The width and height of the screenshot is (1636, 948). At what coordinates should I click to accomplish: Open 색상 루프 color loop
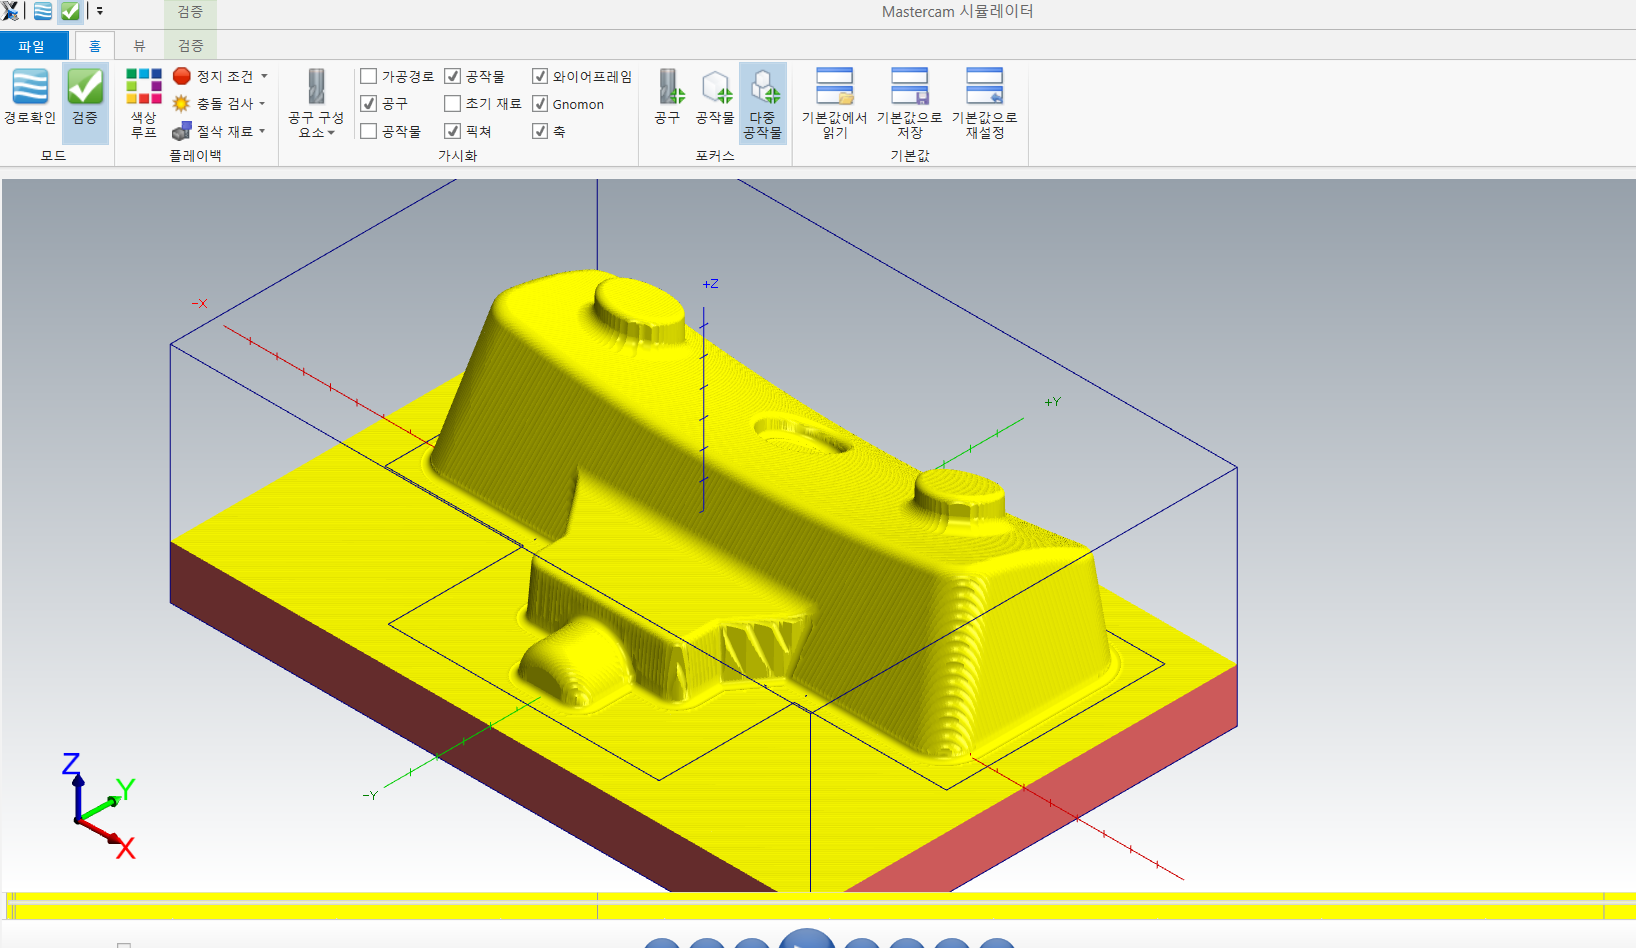point(143,103)
